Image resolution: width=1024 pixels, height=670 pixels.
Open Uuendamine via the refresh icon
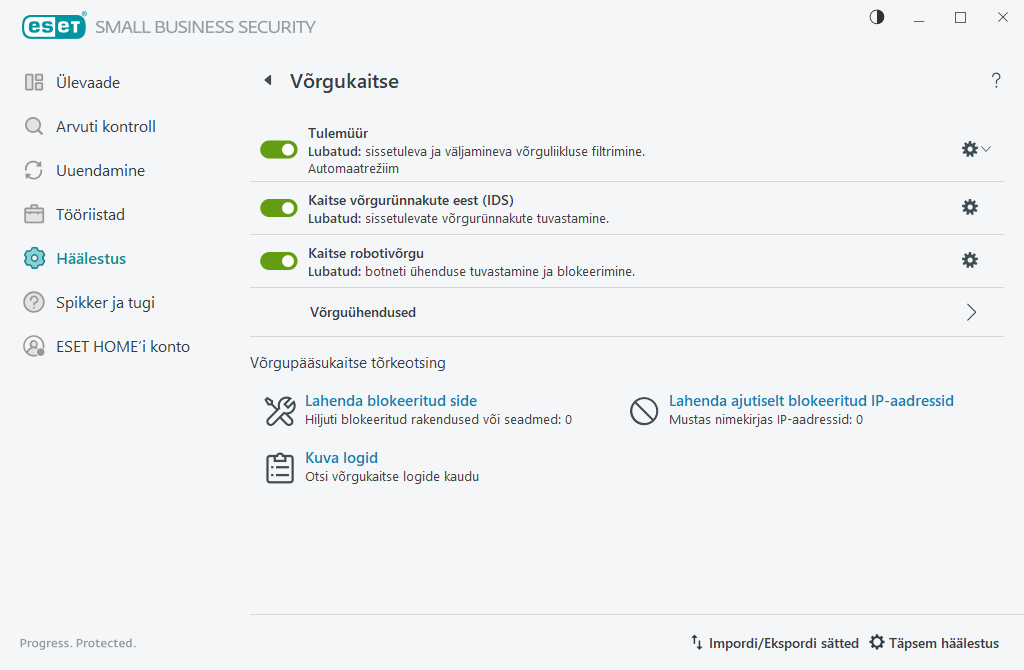(33, 170)
